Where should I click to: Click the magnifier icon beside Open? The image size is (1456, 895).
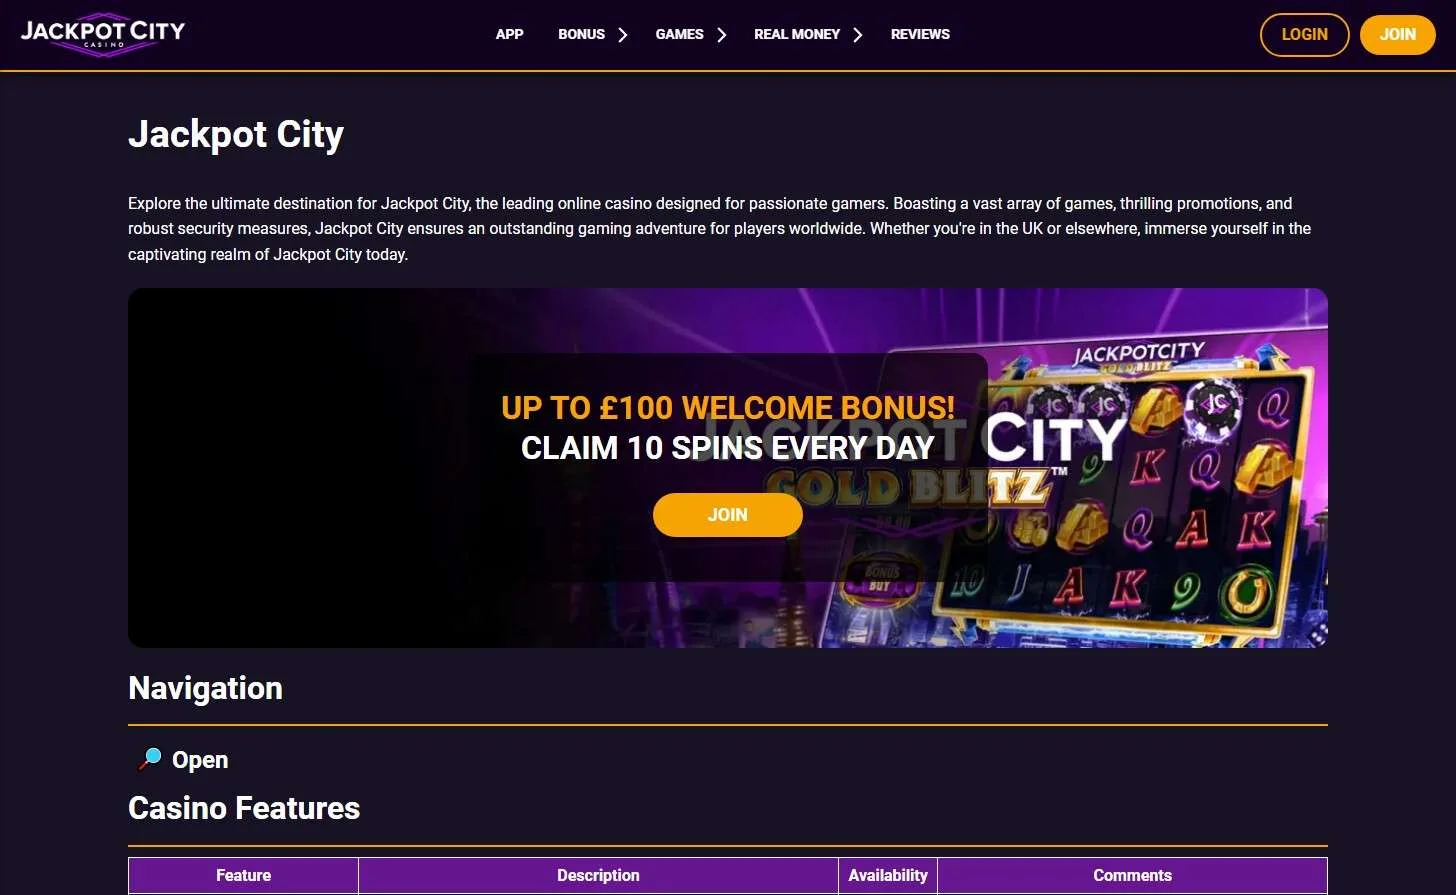coord(150,759)
